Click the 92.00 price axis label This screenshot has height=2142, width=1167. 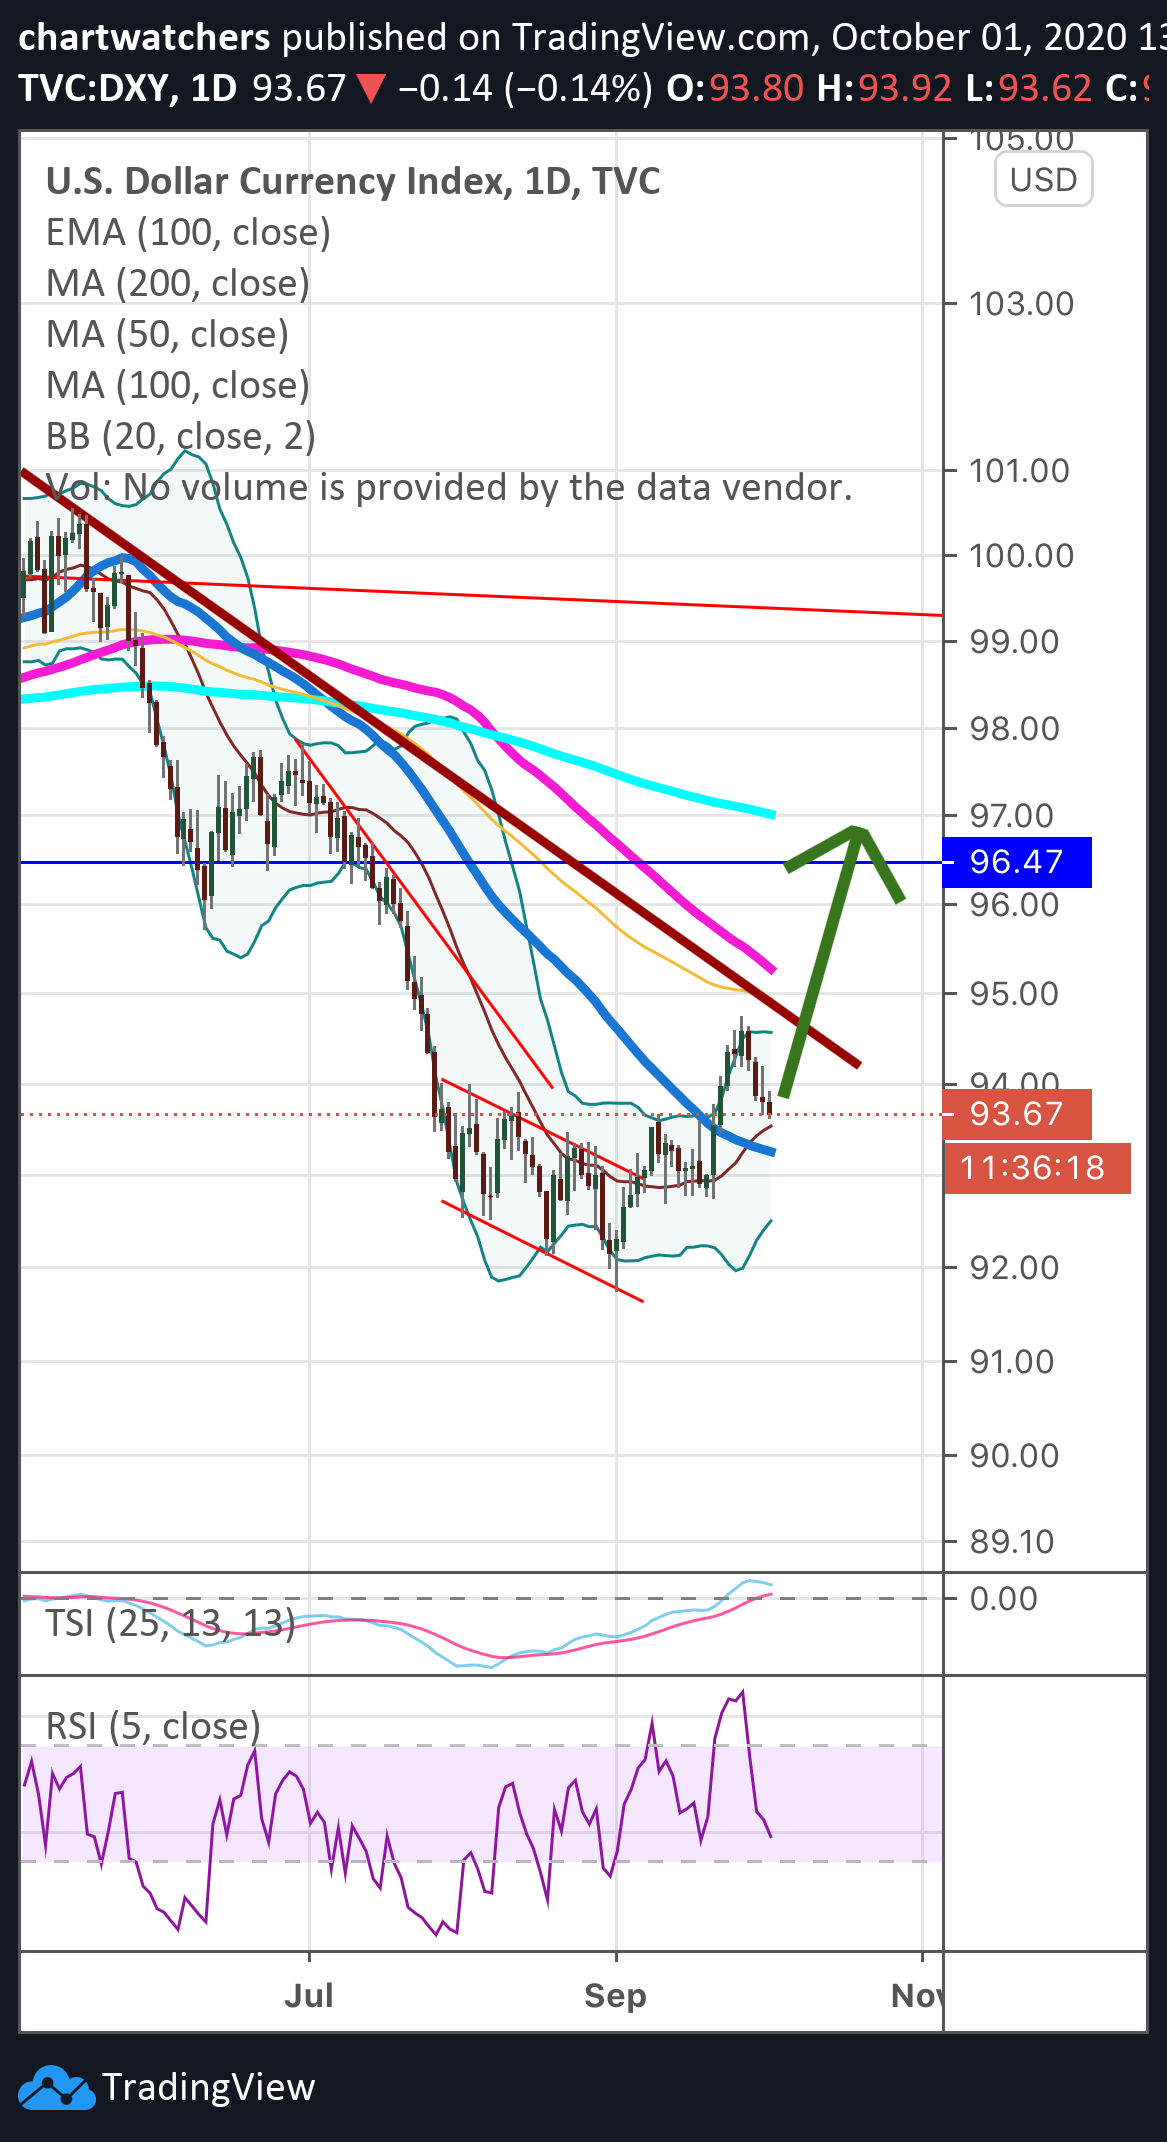tap(1014, 1267)
